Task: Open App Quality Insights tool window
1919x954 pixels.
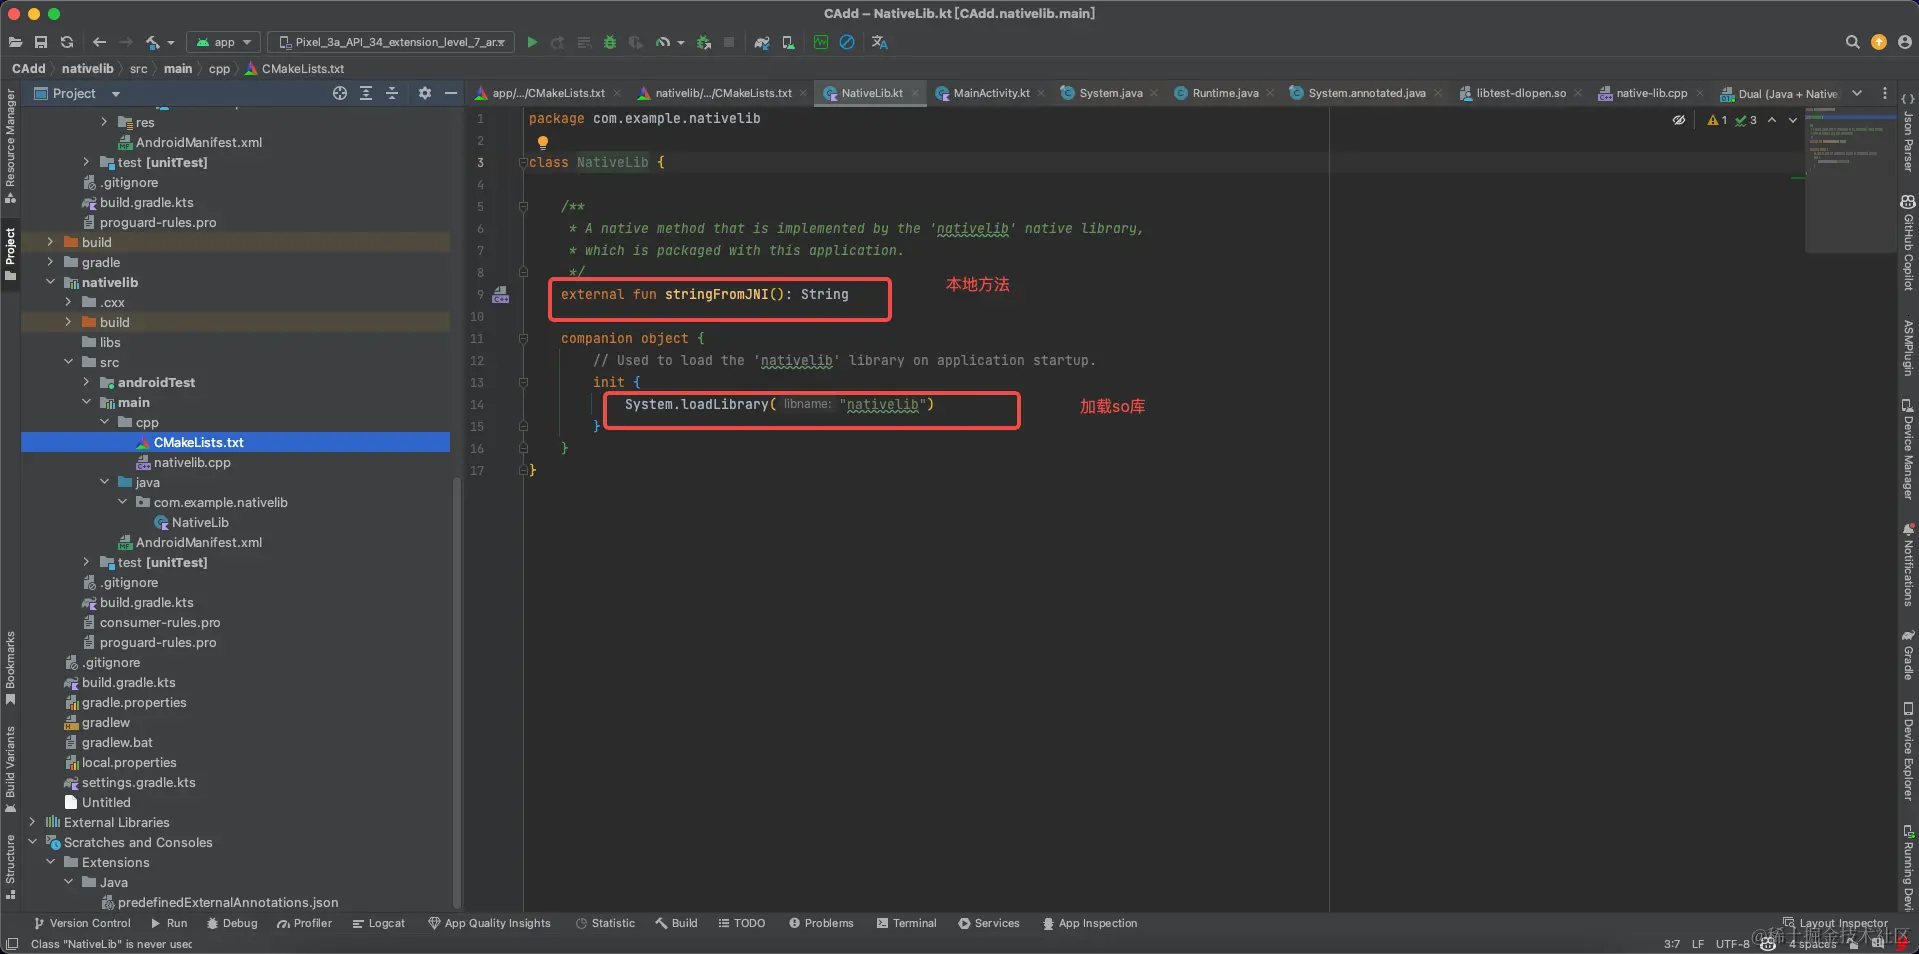Action: tap(490, 923)
